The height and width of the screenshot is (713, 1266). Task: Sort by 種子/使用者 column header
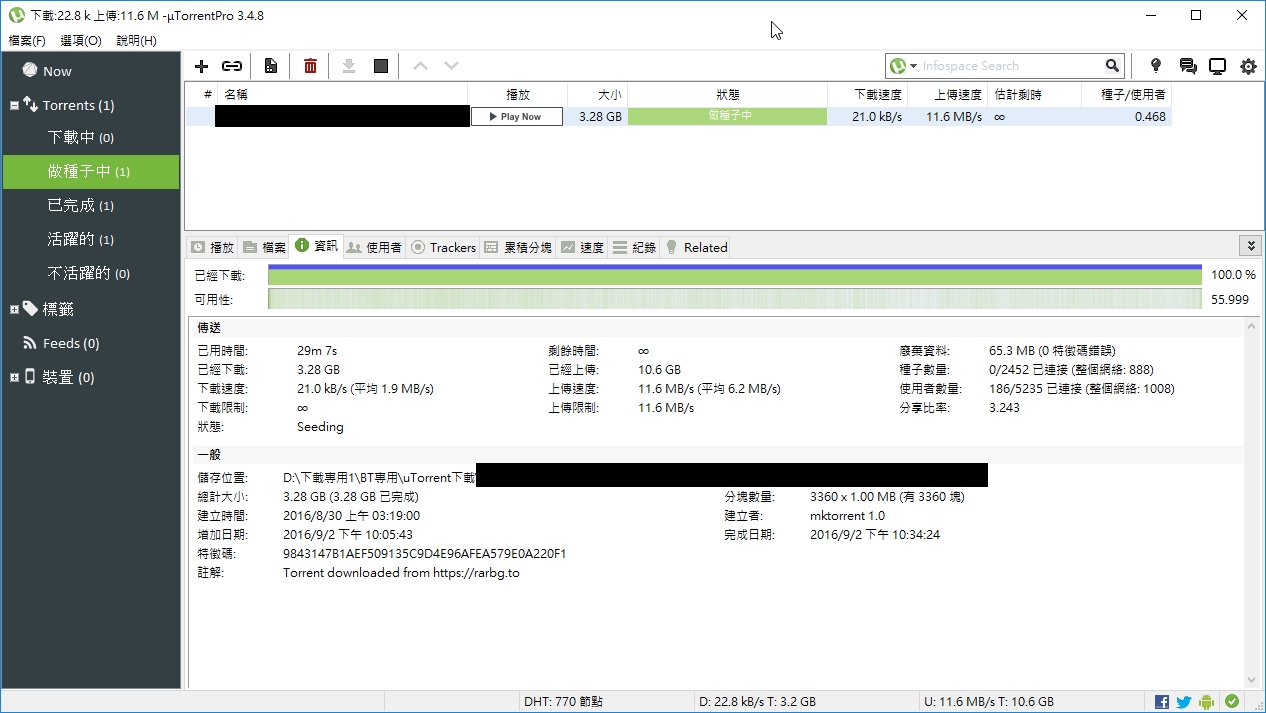pyautogui.click(x=1126, y=94)
